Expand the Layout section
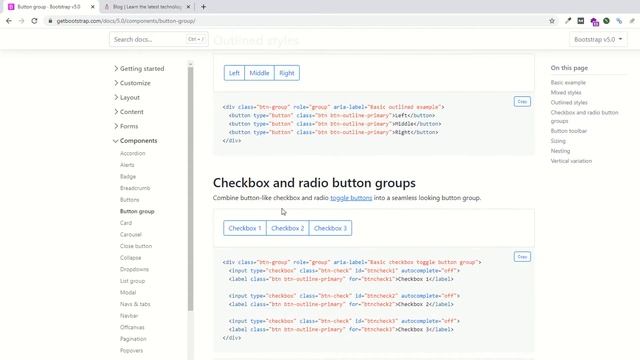The image size is (640, 360). coord(127,98)
